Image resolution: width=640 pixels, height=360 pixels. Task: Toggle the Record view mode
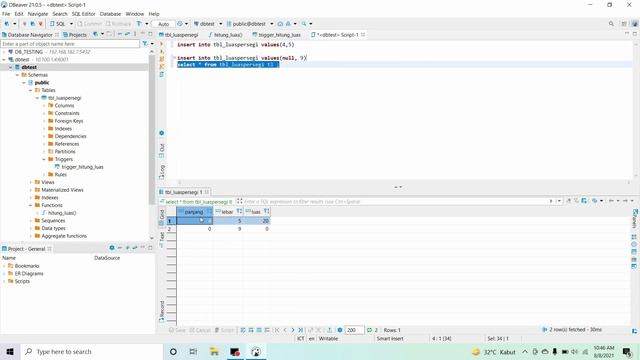(162, 312)
